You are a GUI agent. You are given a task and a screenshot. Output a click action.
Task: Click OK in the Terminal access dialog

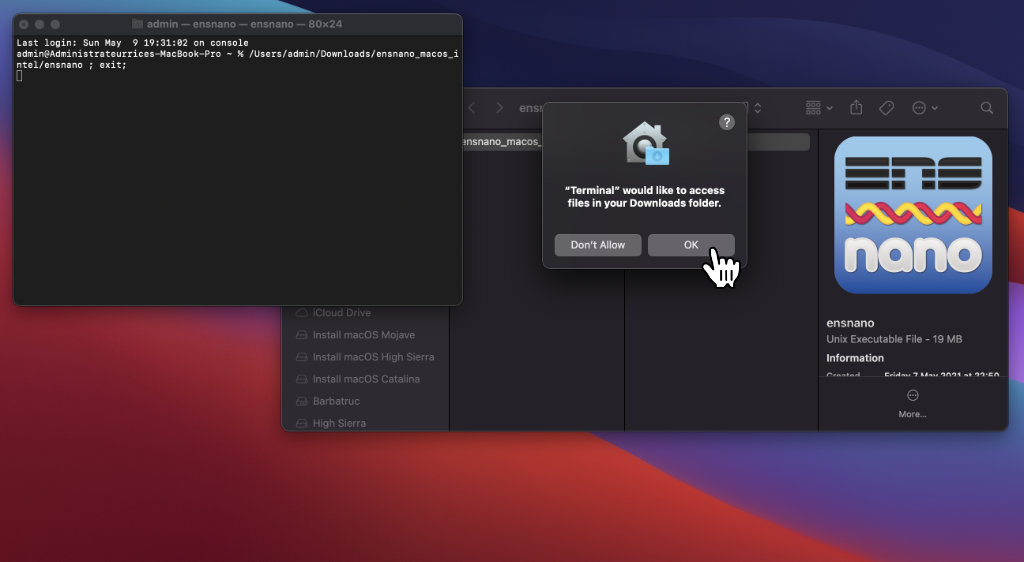pos(691,245)
